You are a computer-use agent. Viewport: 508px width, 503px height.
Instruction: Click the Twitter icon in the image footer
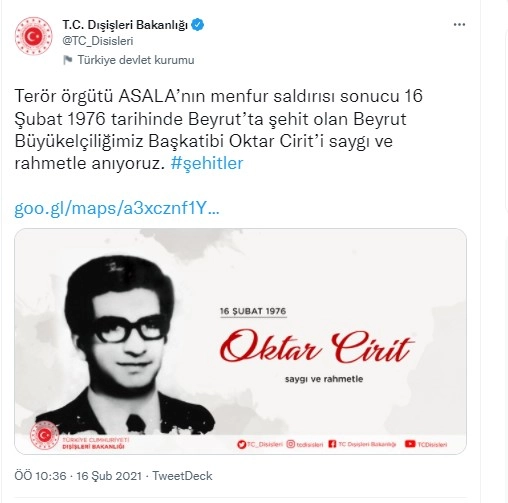tap(241, 444)
